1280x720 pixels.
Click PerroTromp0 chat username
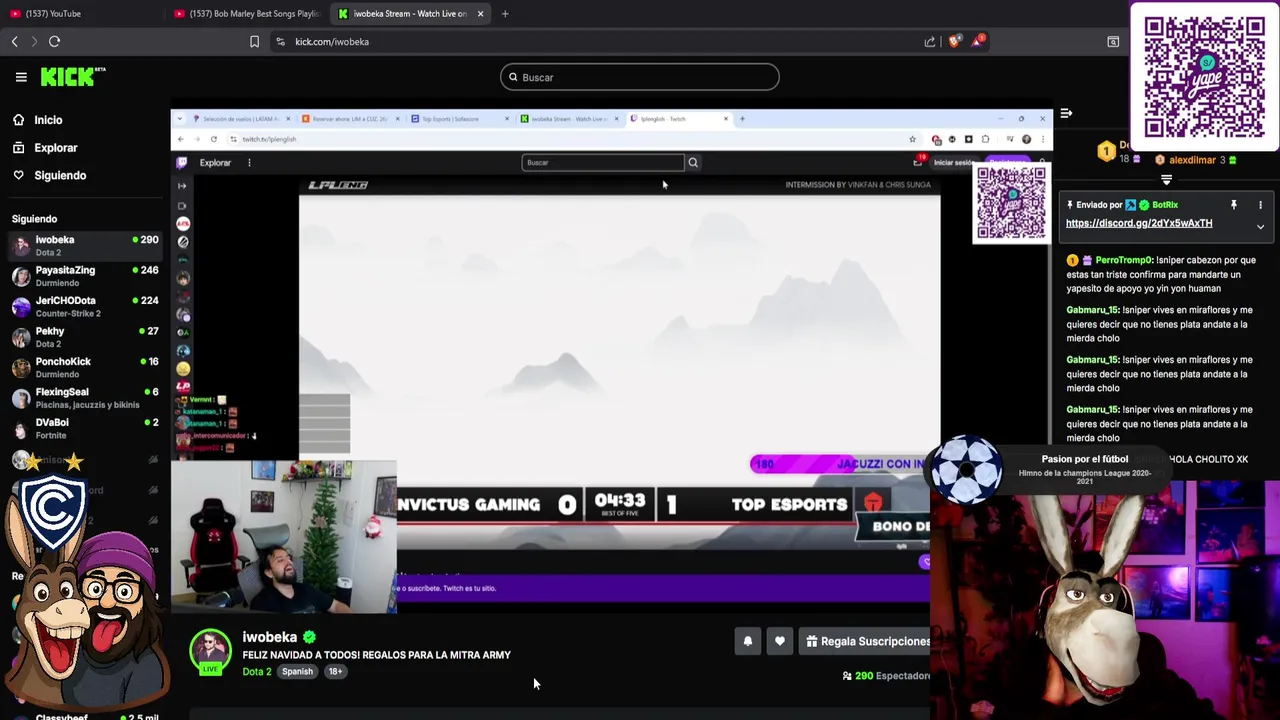pos(1124,260)
